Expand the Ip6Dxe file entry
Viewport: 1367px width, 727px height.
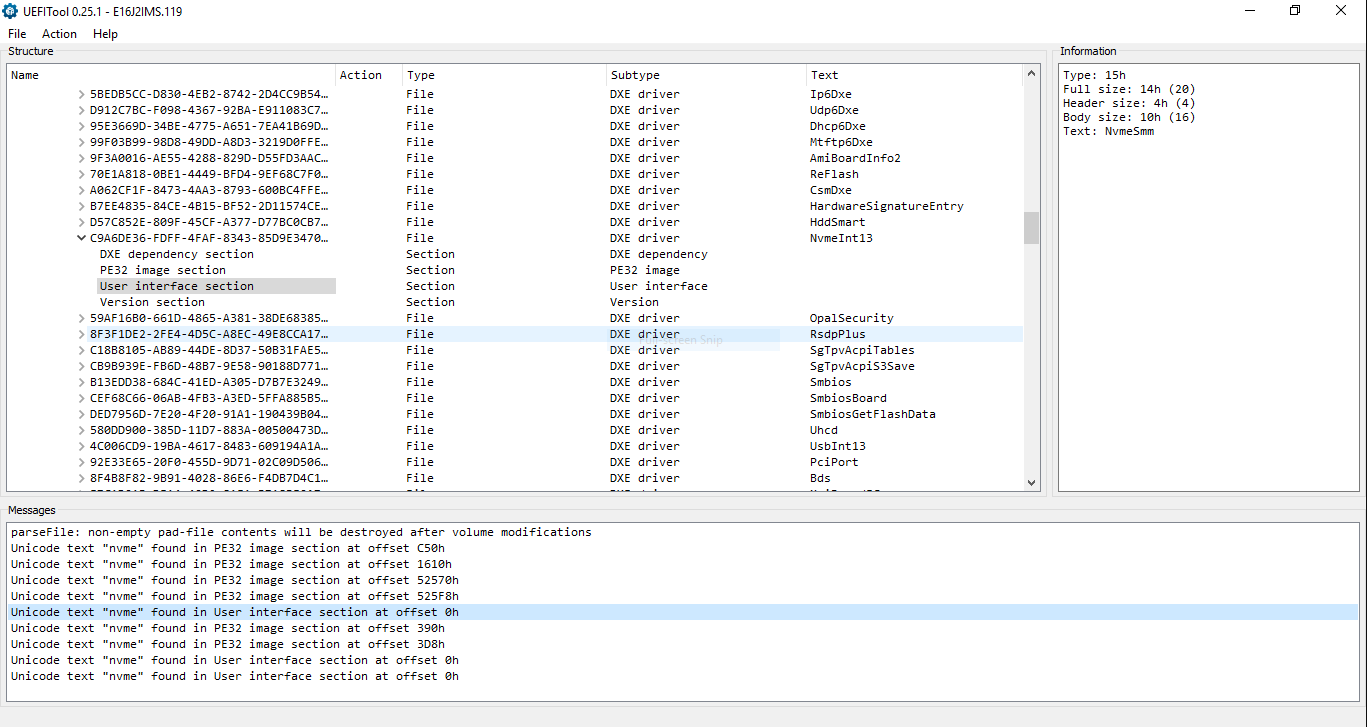82,94
